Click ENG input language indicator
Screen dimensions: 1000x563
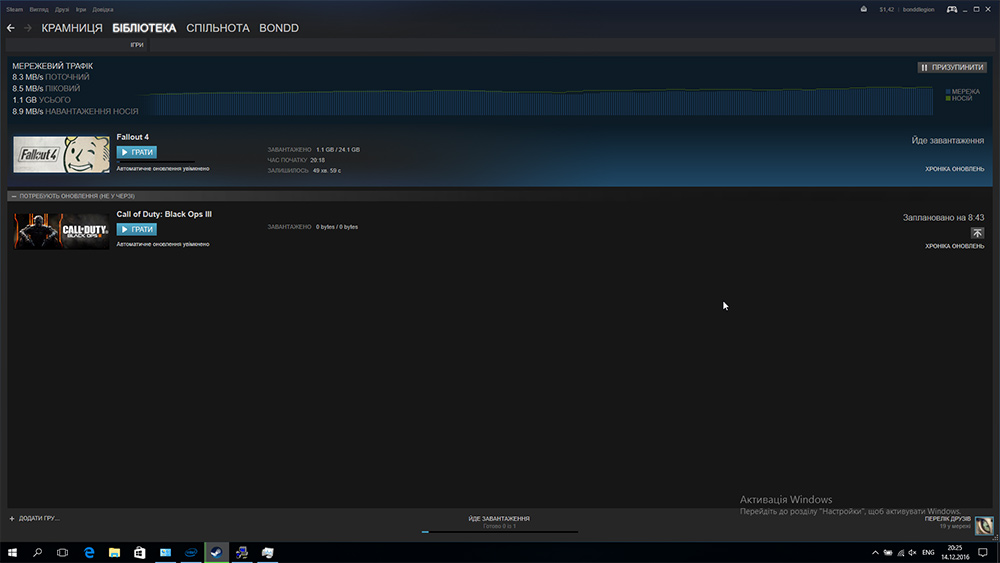click(929, 553)
